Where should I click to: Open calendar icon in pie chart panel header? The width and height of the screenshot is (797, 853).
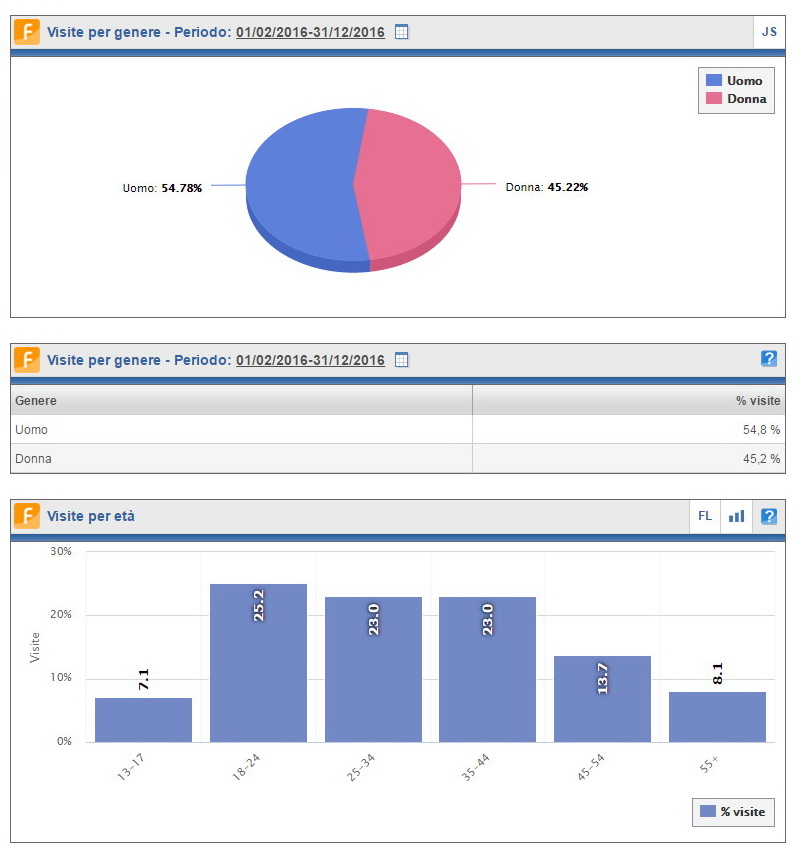tap(401, 32)
